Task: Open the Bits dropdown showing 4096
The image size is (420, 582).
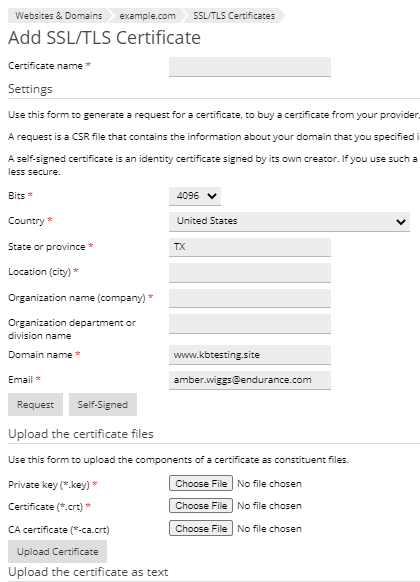Action: tap(195, 196)
